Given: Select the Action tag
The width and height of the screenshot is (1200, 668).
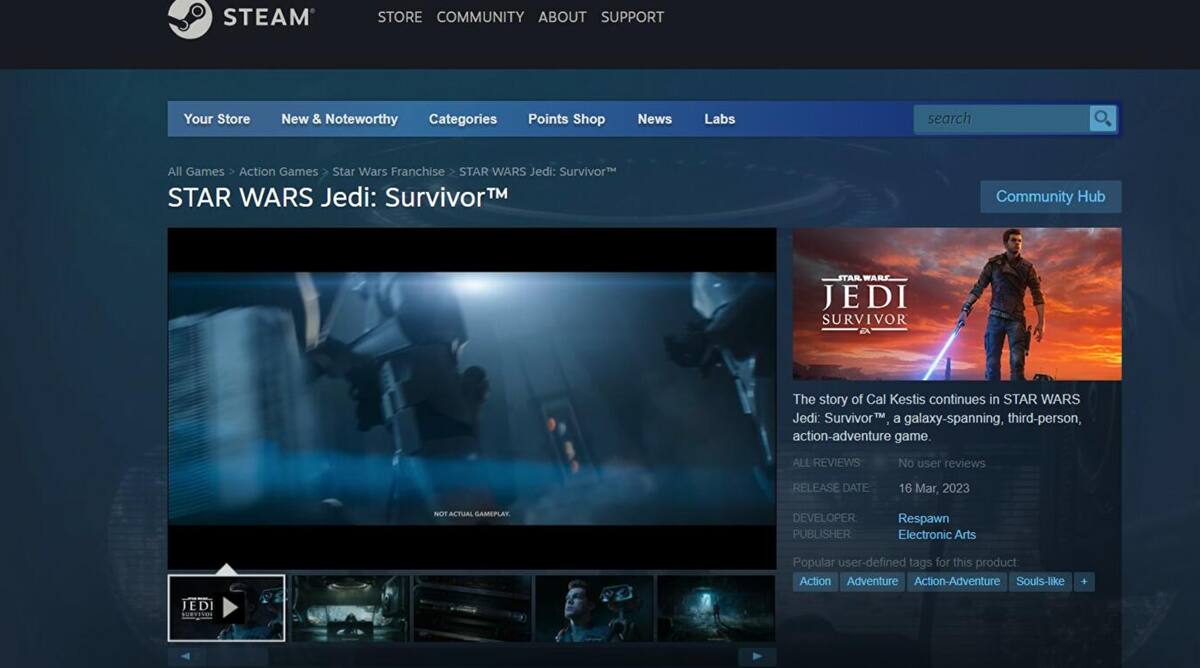Looking at the screenshot, I should click(815, 581).
